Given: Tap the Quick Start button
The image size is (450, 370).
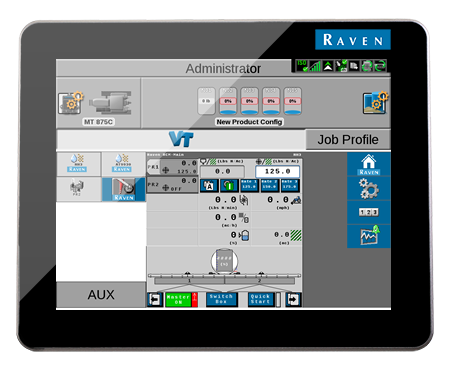Looking at the screenshot, I should [x=261, y=299].
